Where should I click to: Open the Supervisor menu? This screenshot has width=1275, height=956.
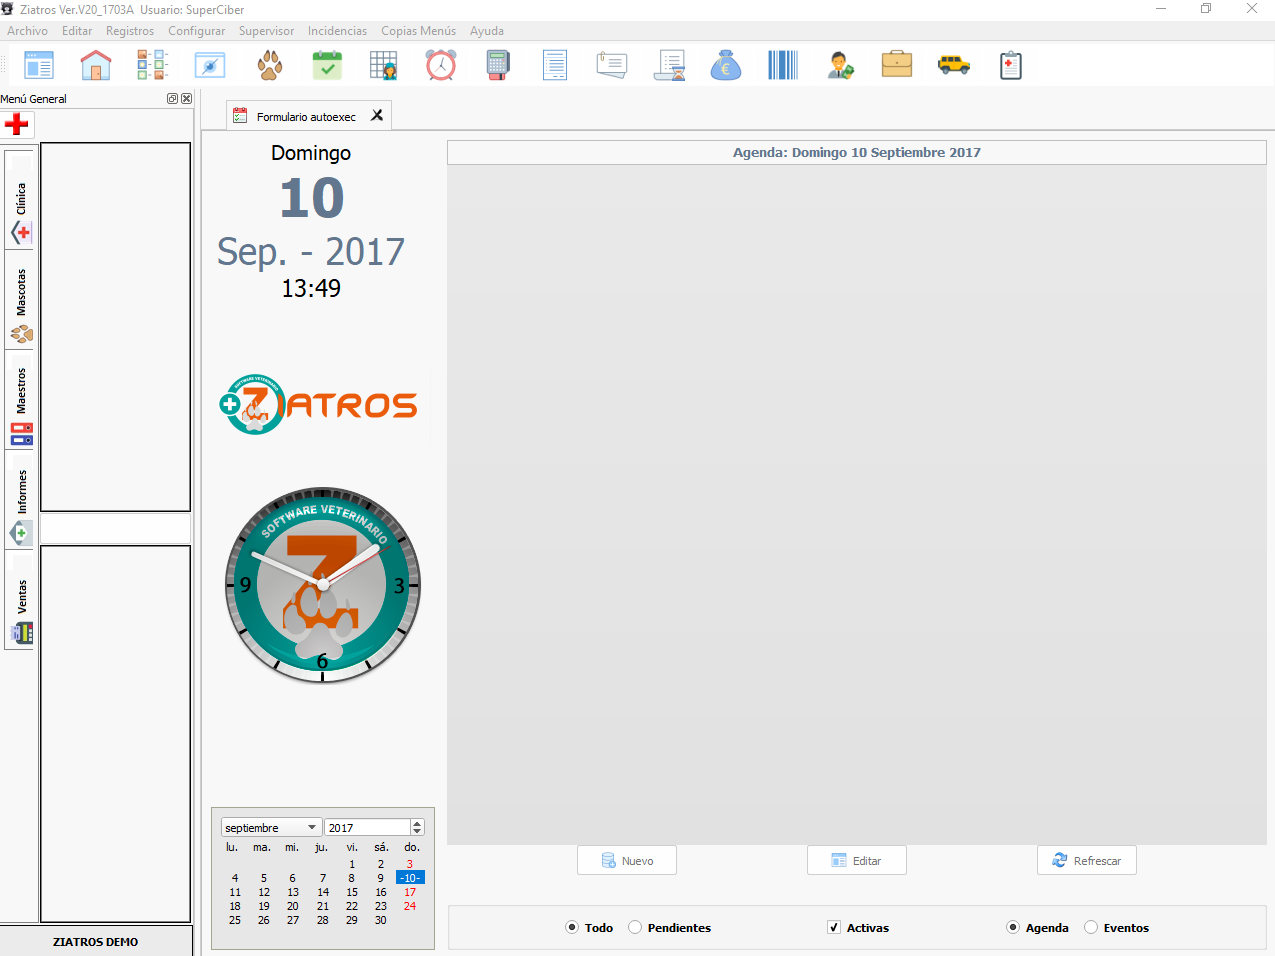[x=266, y=31]
